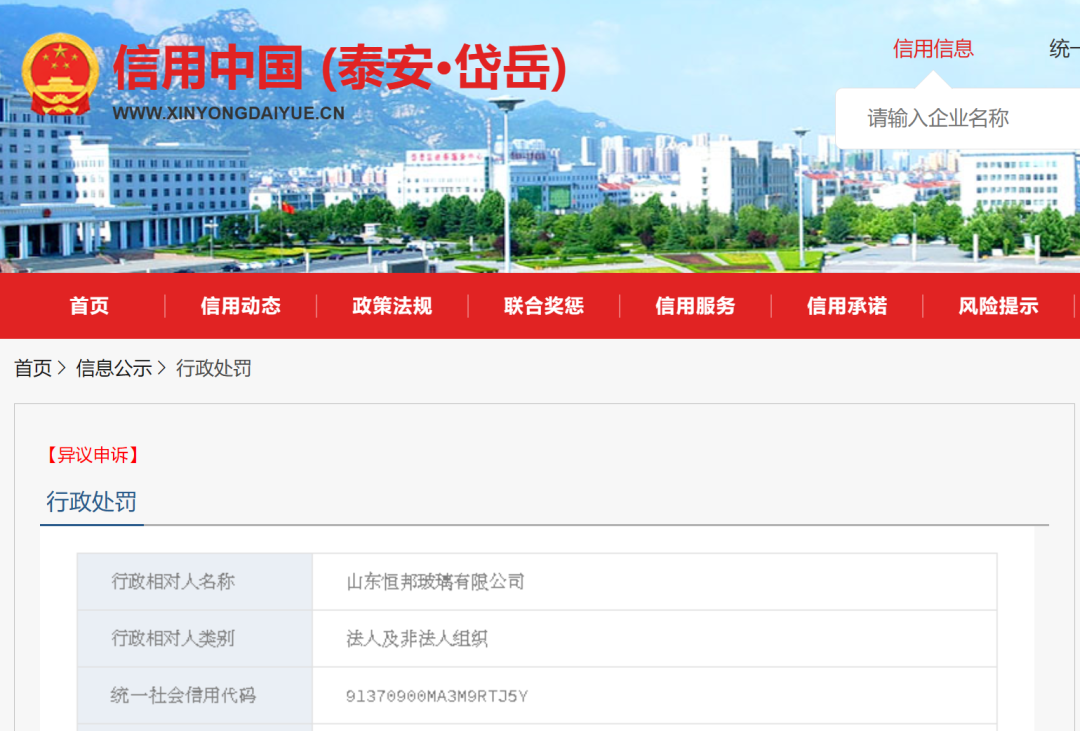Open the 风险提示 navigation item
The width and height of the screenshot is (1080, 731).
998,306
